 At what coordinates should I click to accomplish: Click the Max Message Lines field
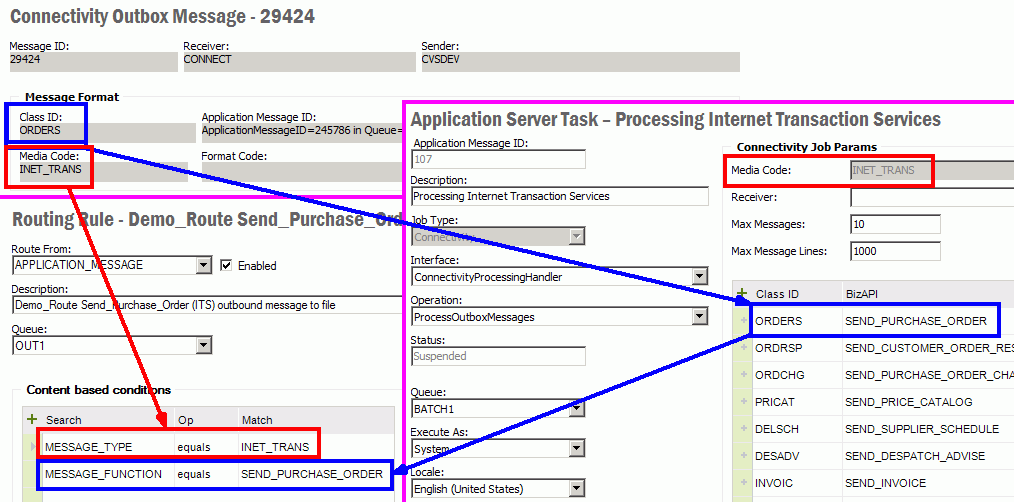895,251
